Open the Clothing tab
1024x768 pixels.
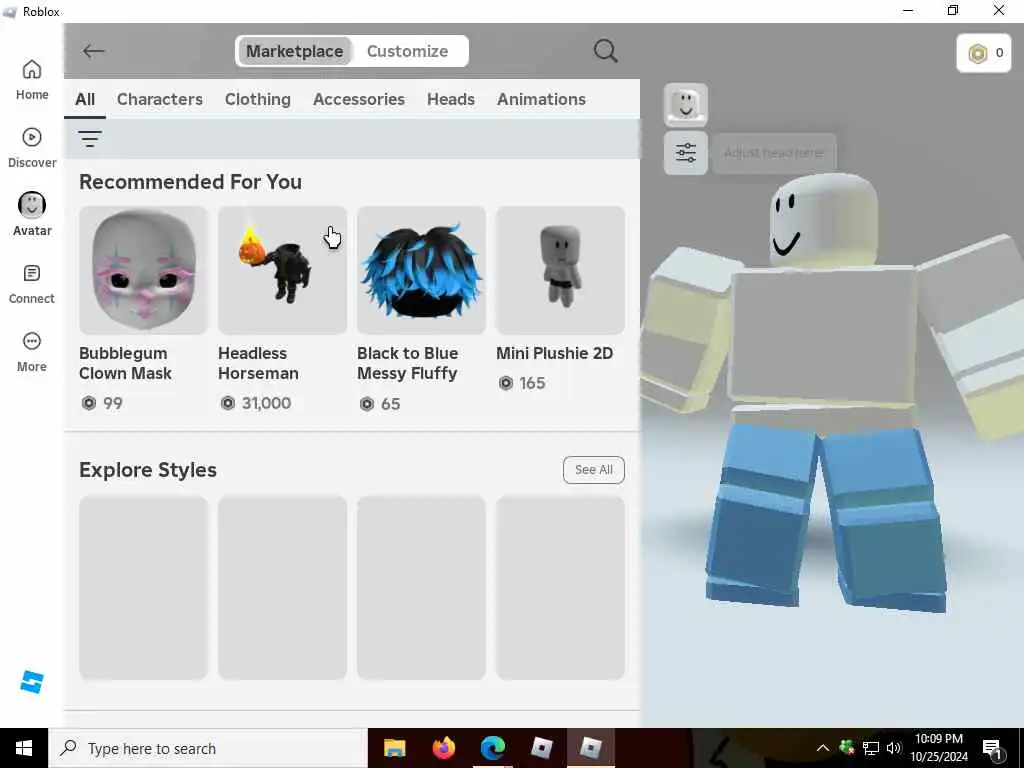pyautogui.click(x=258, y=99)
